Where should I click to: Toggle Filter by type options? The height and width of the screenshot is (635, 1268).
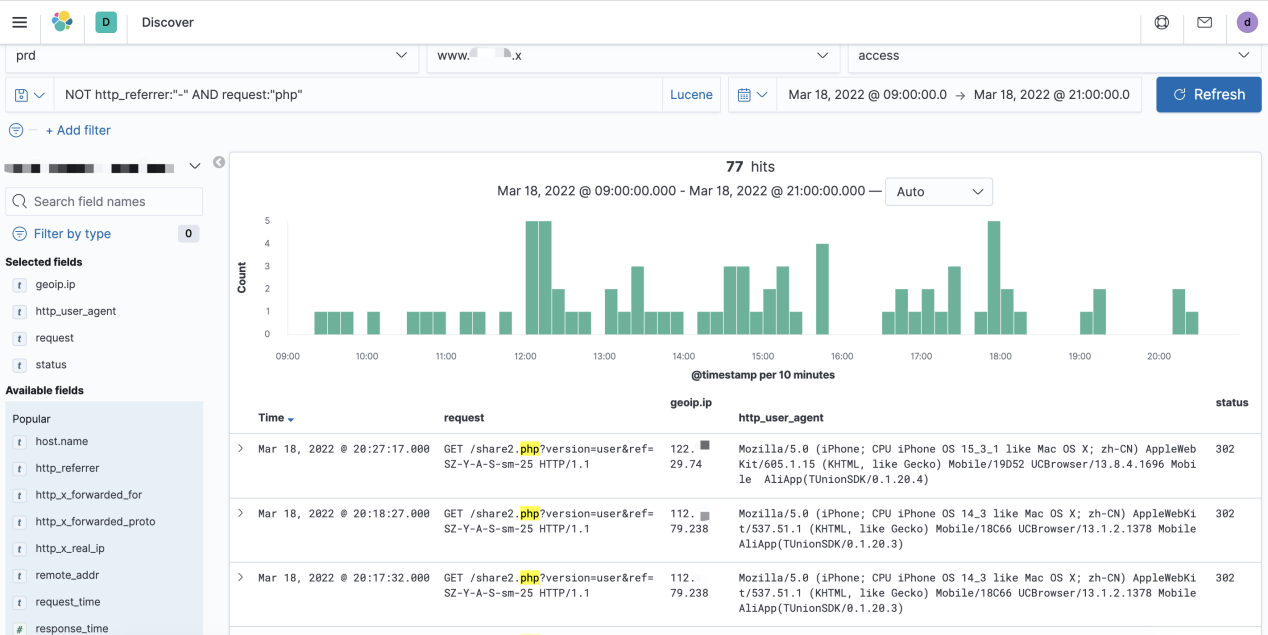[72, 234]
